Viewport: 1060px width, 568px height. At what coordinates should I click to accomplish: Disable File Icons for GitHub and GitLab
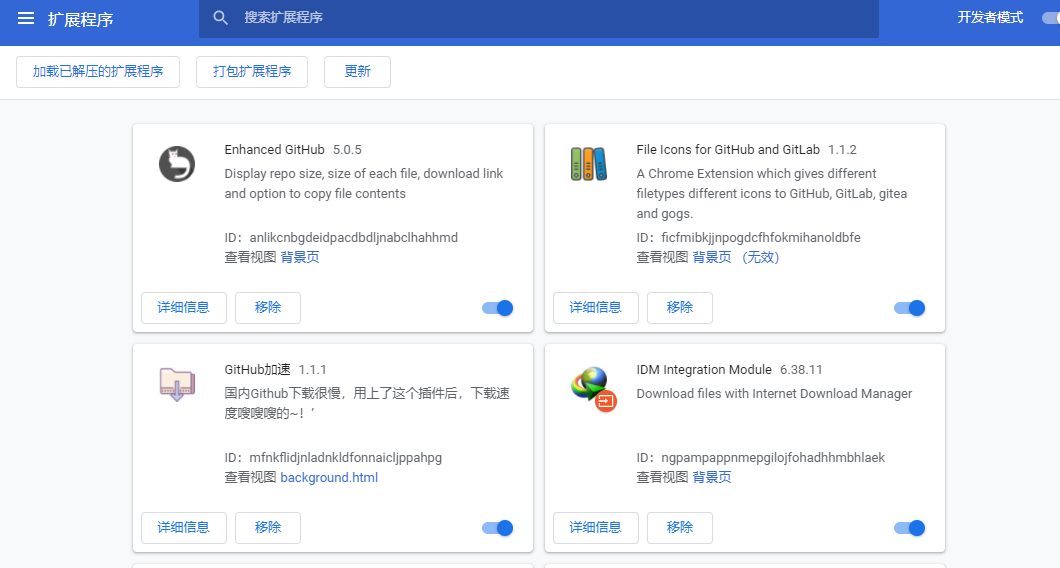909,308
